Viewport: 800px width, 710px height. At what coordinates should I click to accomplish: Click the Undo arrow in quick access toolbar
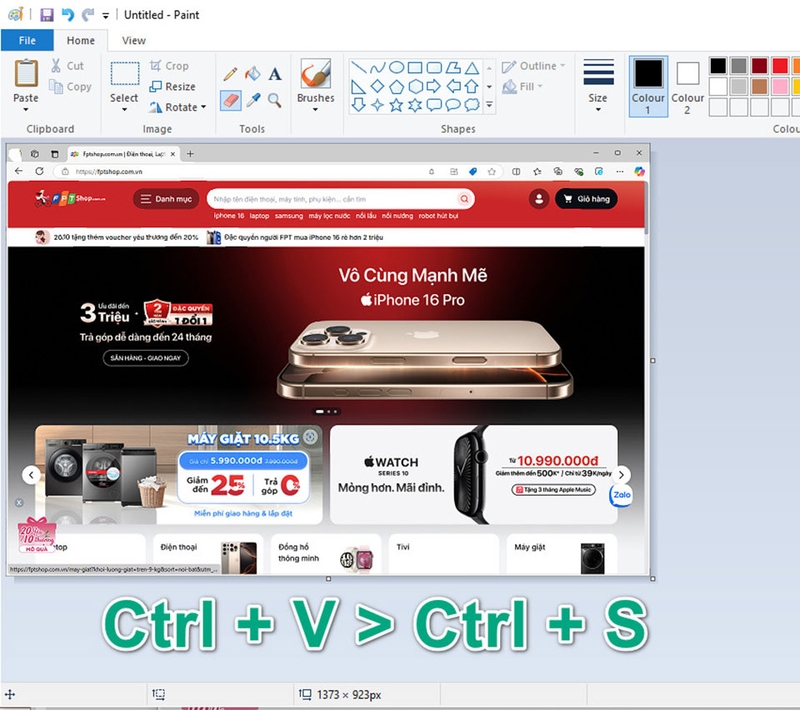click(68, 14)
